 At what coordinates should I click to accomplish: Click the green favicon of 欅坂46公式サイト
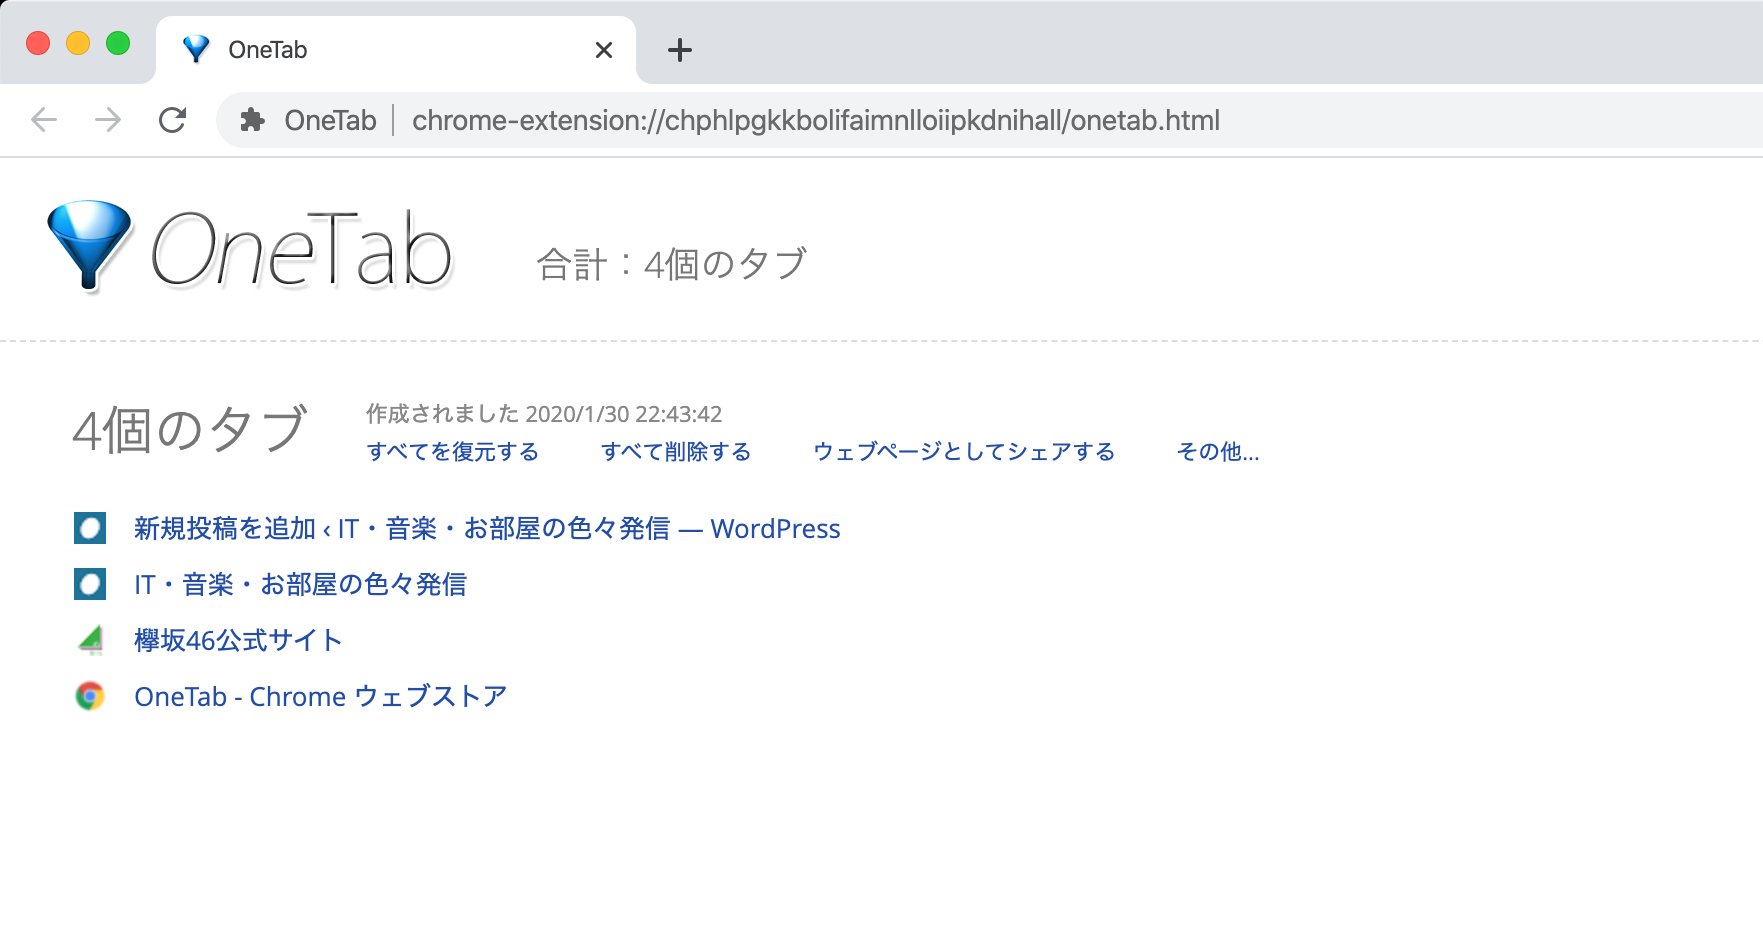(90, 640)
